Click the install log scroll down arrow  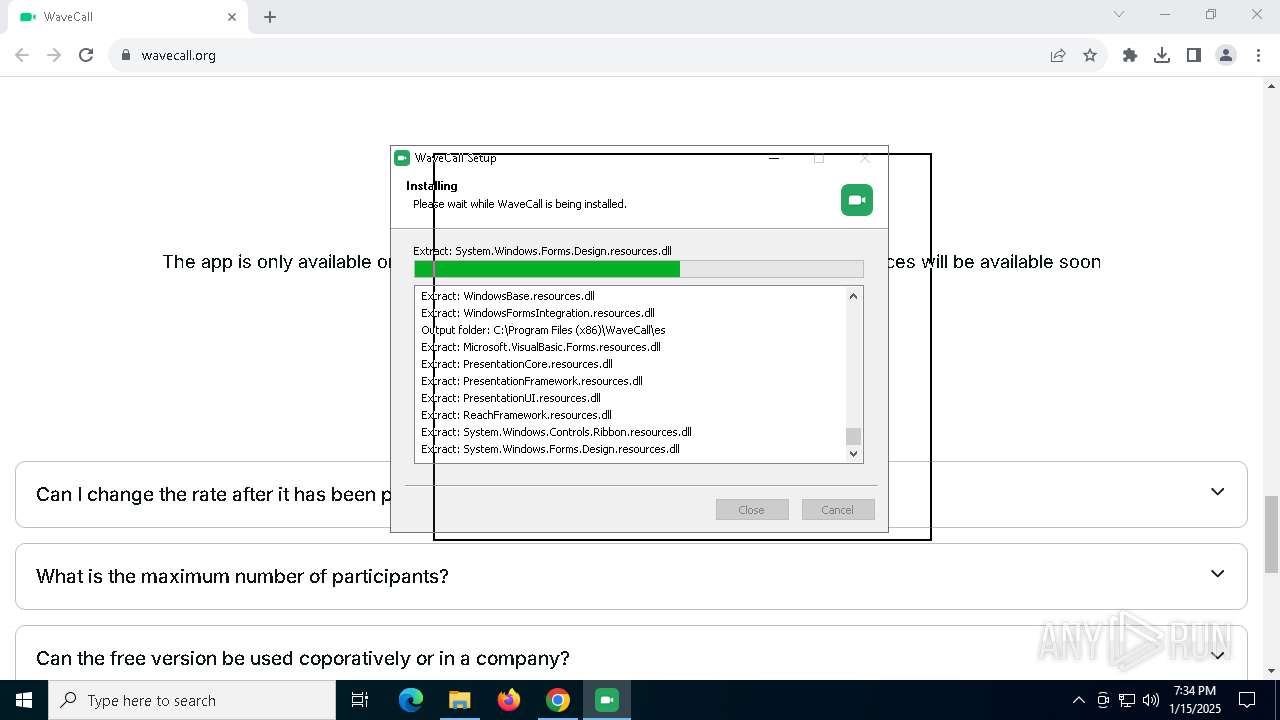[x=853, y=453]
